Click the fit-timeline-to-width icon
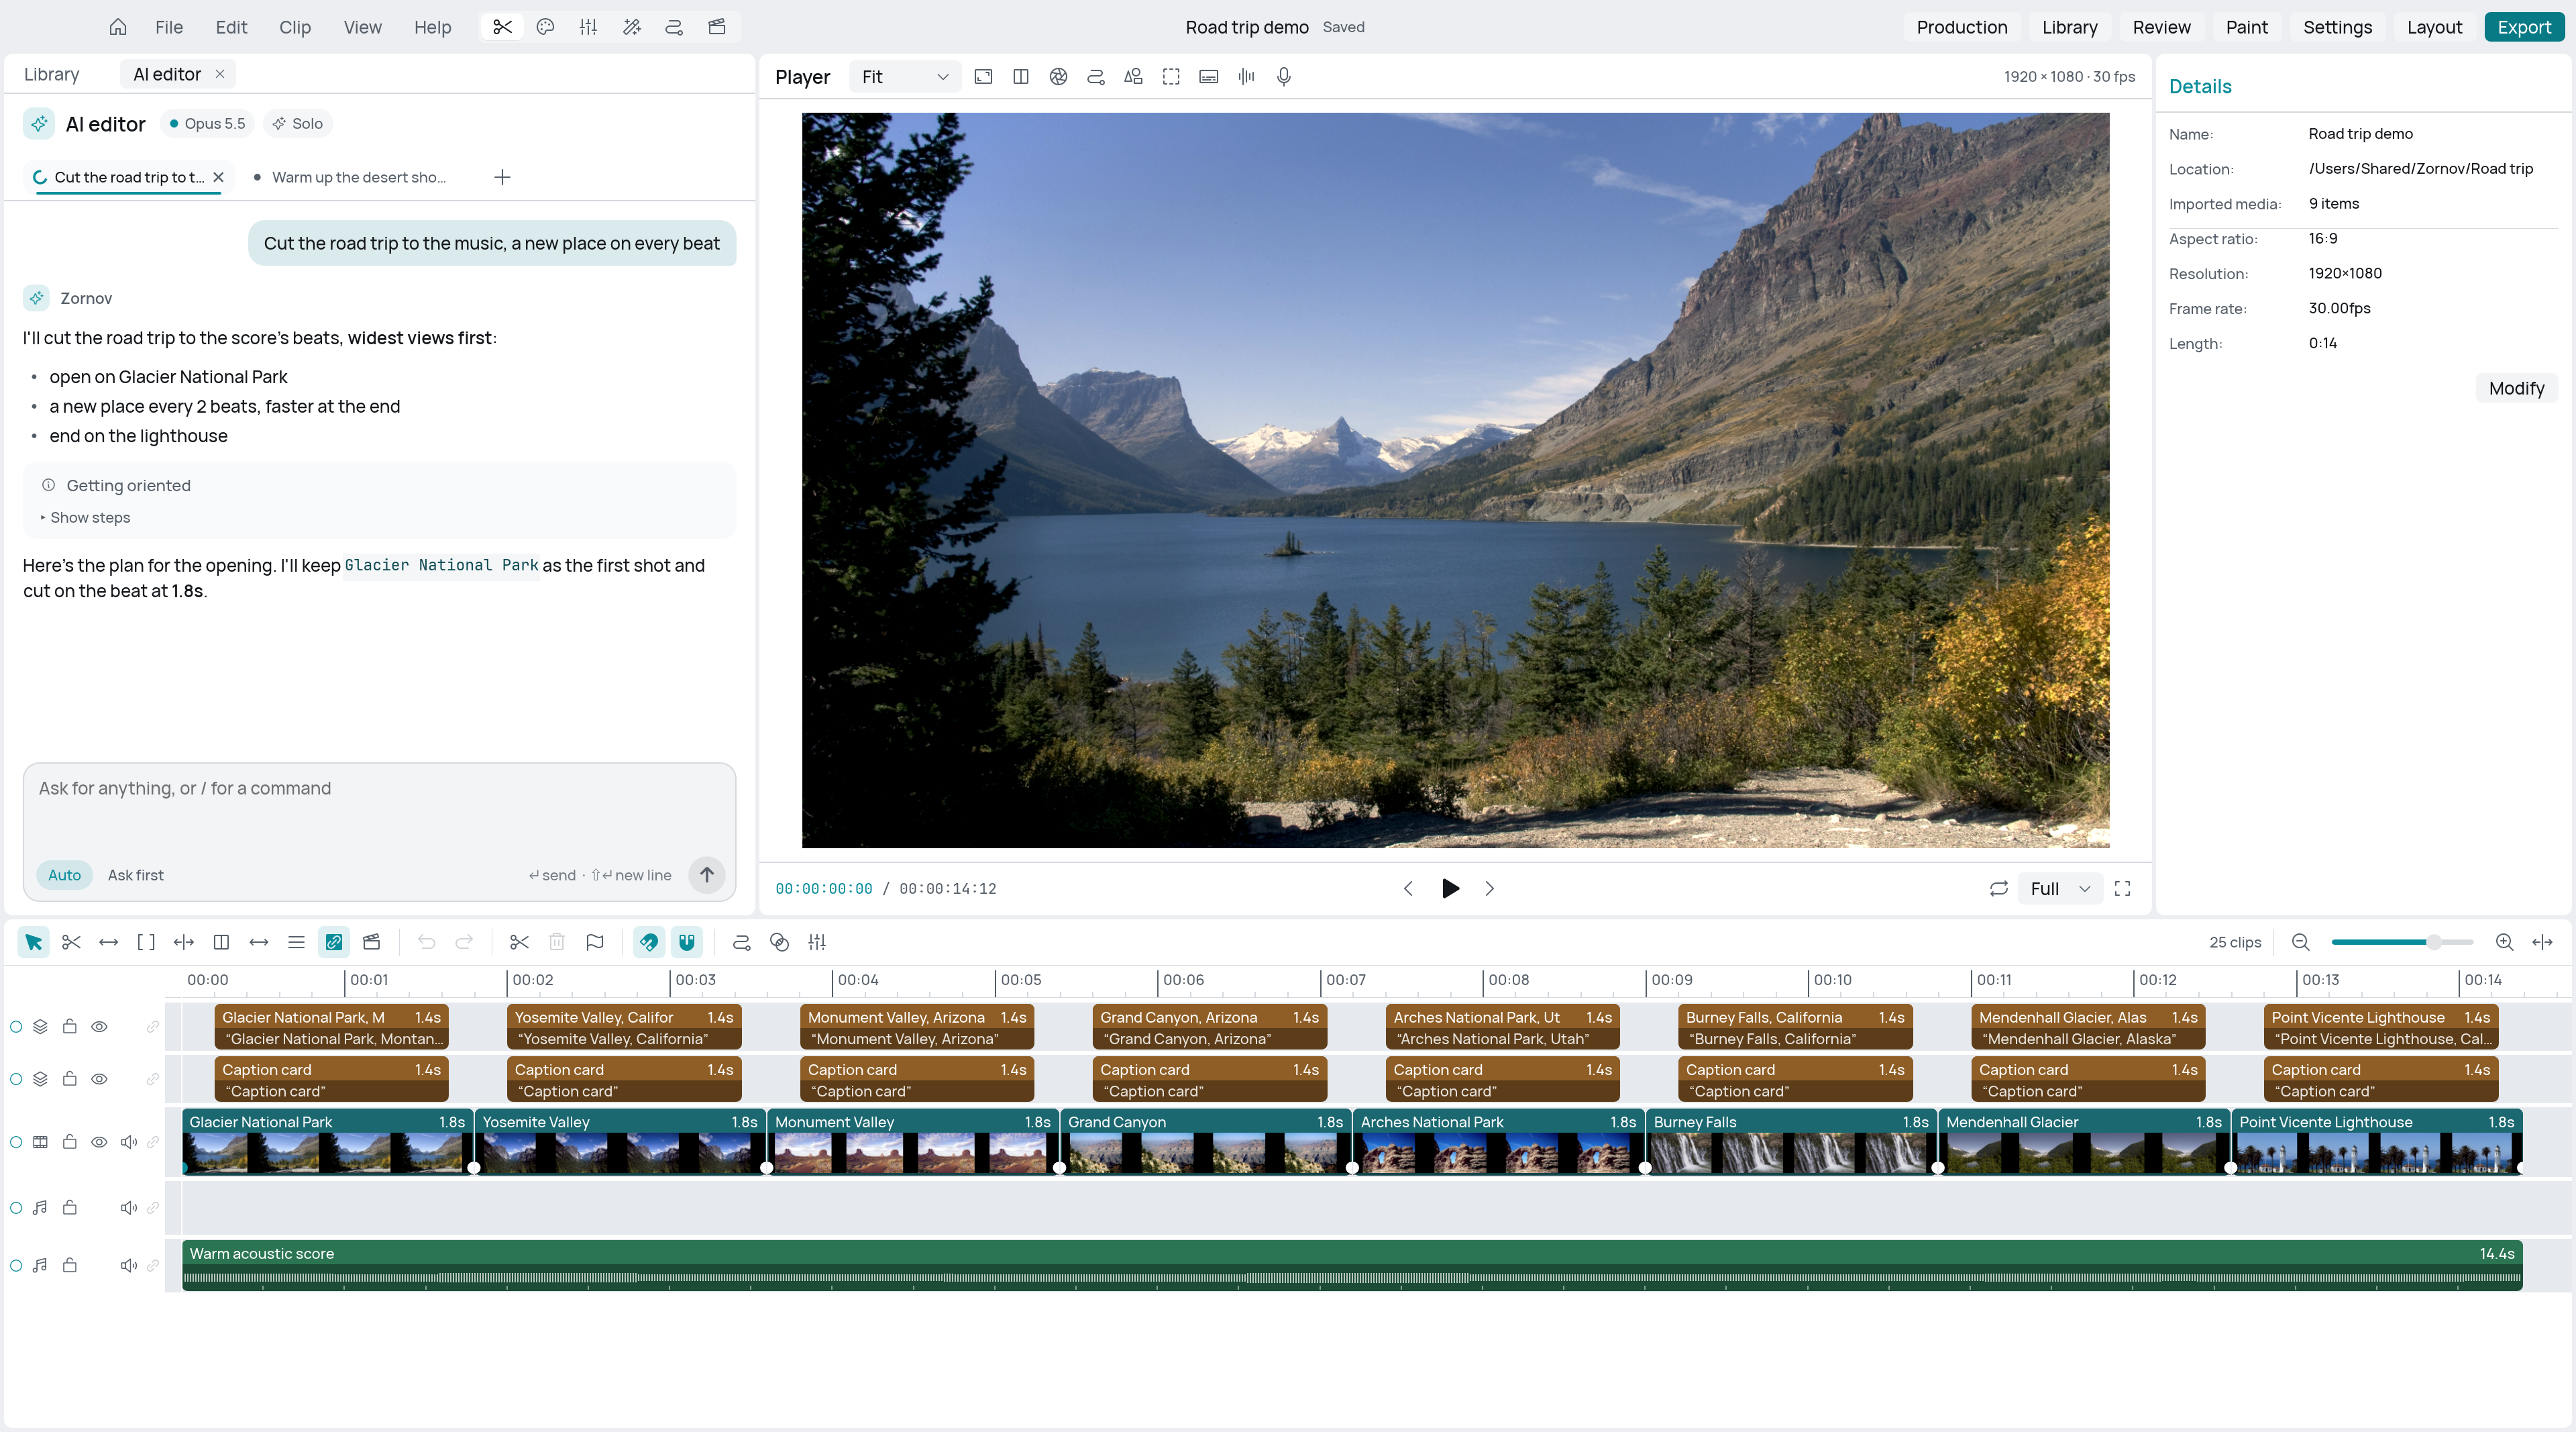2576x1432 pixels. pos(2542,942)
